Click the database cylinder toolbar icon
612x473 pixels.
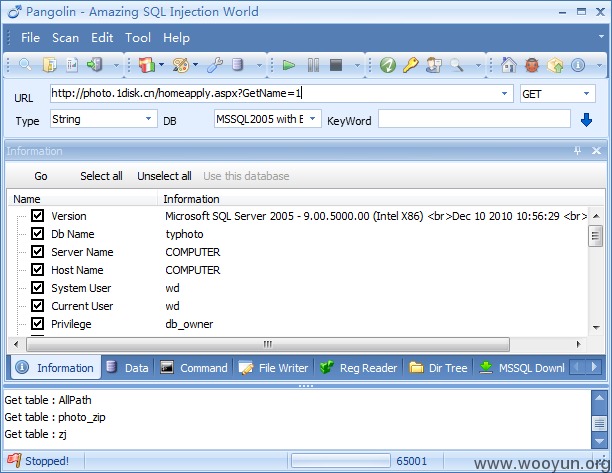[x=237, y=64]
